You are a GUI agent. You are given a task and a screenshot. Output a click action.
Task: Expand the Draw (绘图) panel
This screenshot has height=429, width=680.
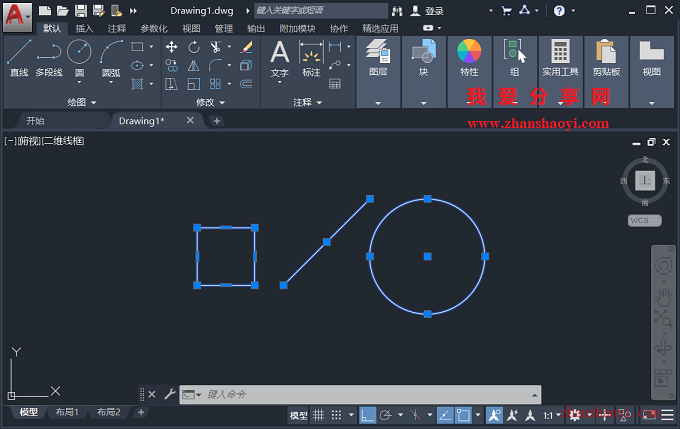coord(82,102)
